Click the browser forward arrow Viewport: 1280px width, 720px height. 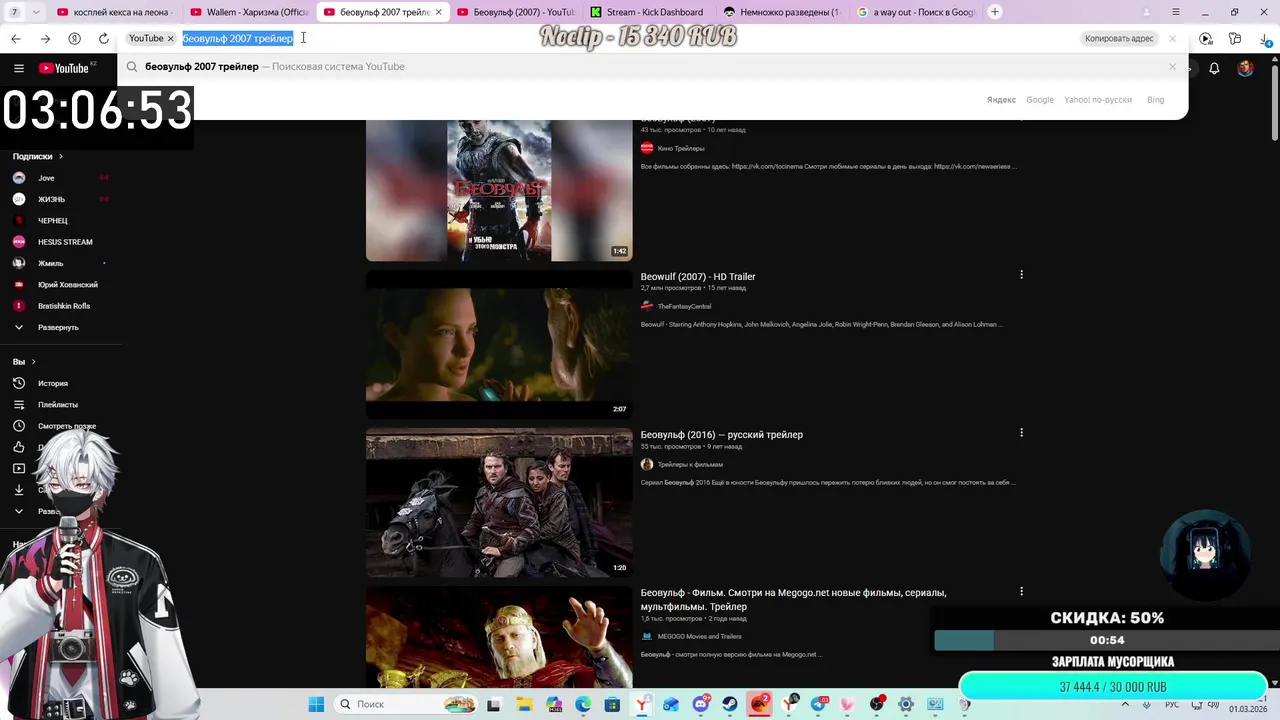tap(45, 38)
